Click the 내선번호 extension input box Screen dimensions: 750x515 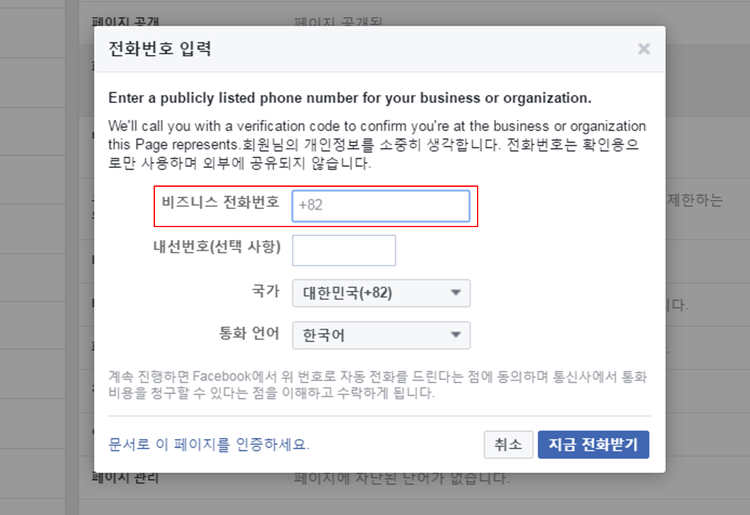(344, 250)
